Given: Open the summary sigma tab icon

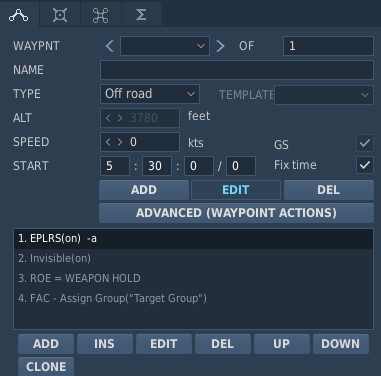Looking at the screenshot, I should click(x=141, y=15).
